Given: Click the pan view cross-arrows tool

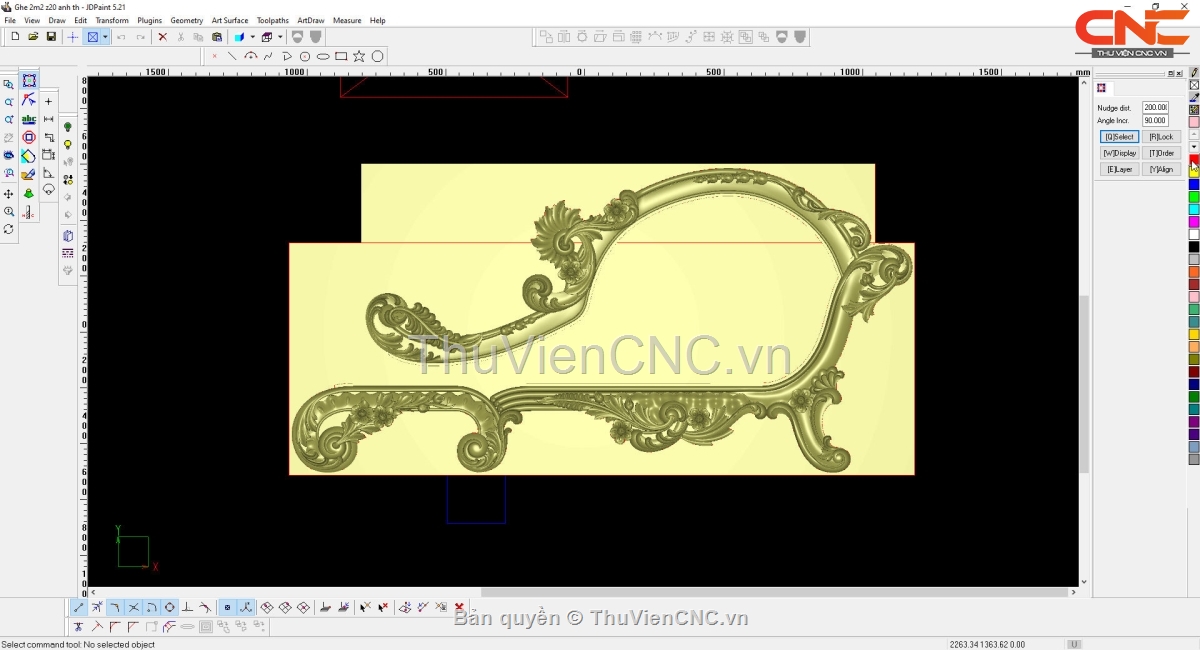Looking at the screenshot, I should click(x=9, y=193).
